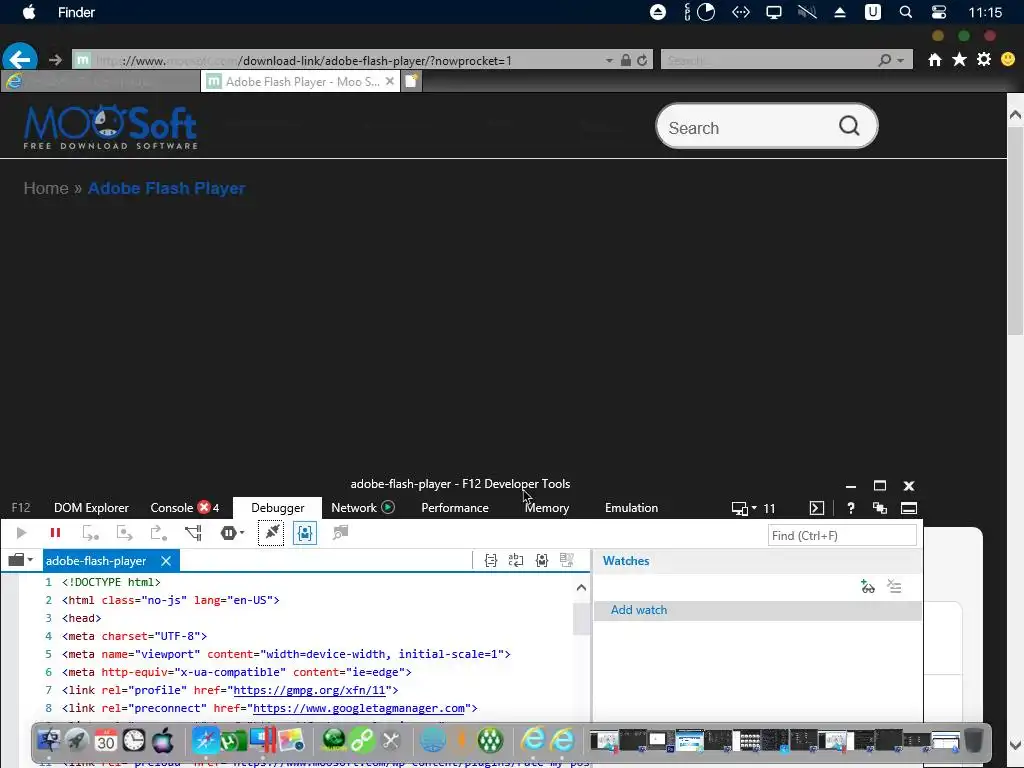1024x768 pixels.
Task: Click the Show console prompt icon
Action: (x=816, y=508)
